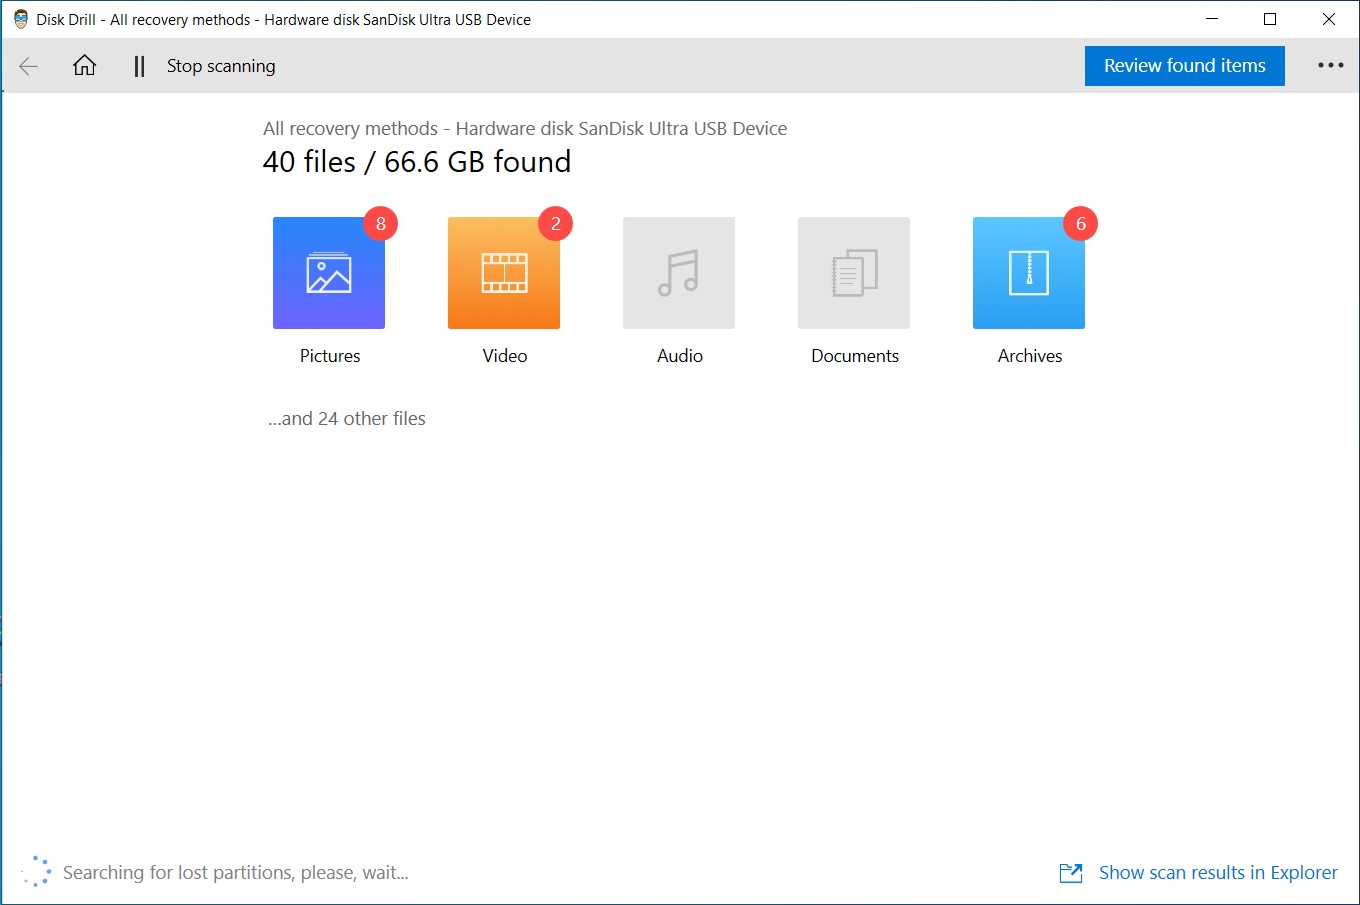Click the Stop scanning label
1360x905 pixels.
point(220,66)
